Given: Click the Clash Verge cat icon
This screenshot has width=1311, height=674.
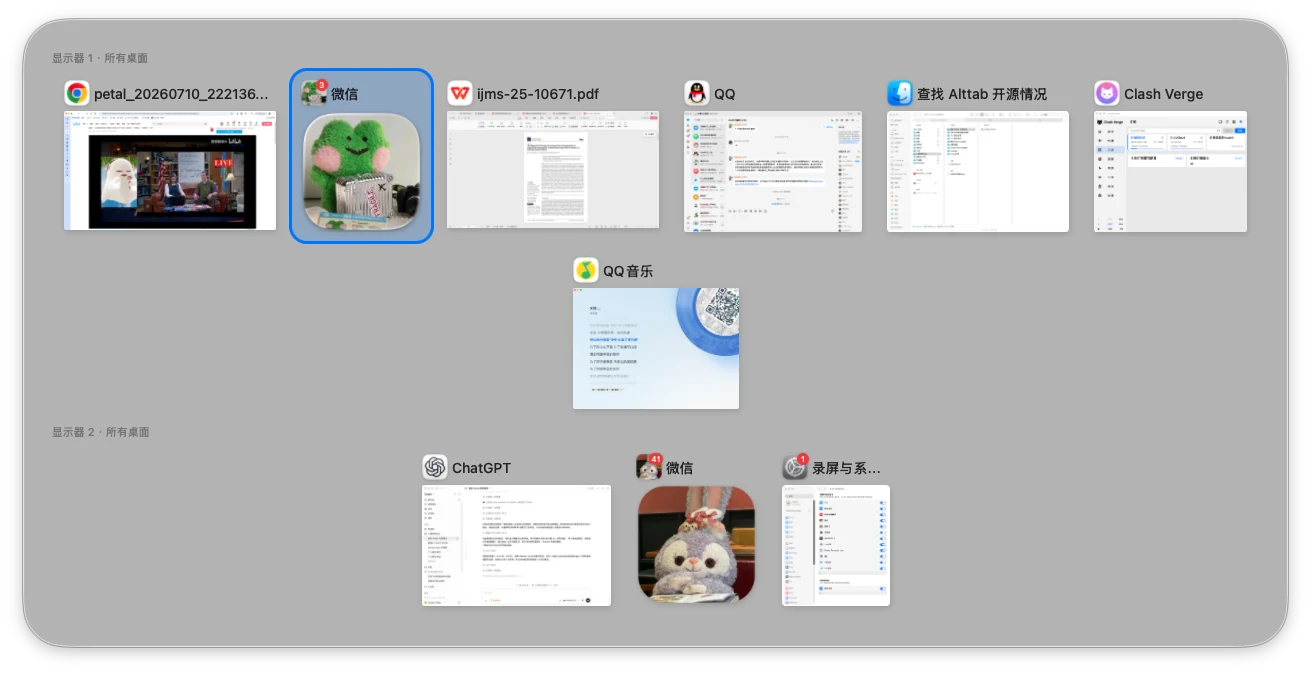Looking at the screenshot, I should (1107, 94).
